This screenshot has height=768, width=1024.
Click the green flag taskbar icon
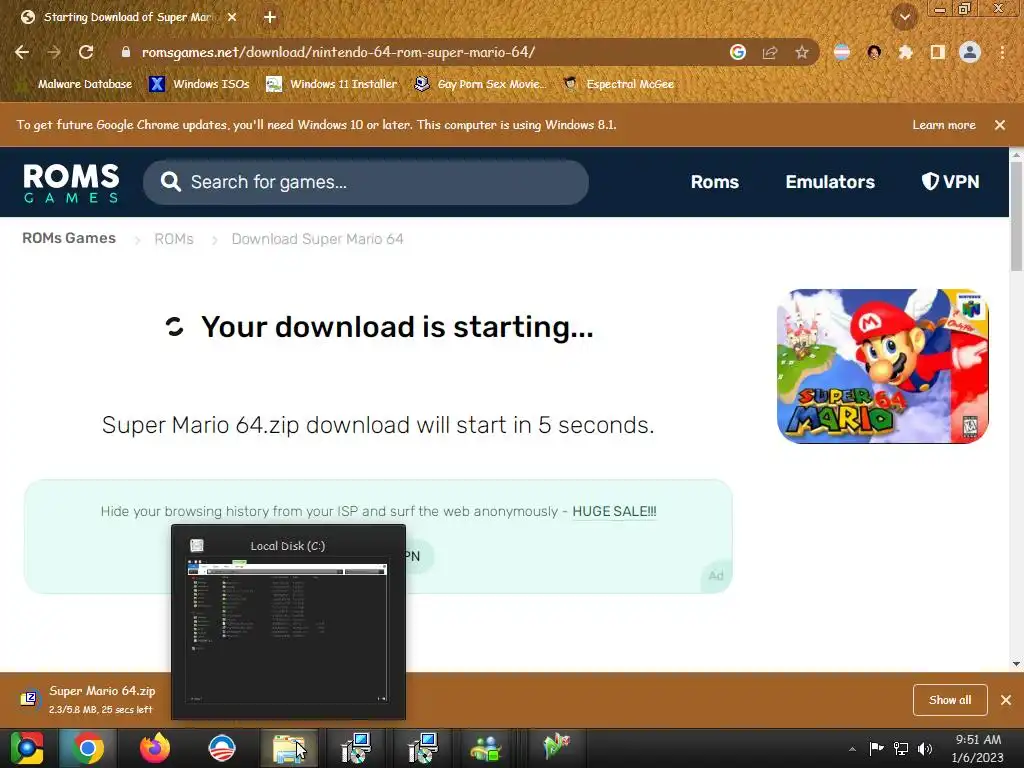(556, 747)
